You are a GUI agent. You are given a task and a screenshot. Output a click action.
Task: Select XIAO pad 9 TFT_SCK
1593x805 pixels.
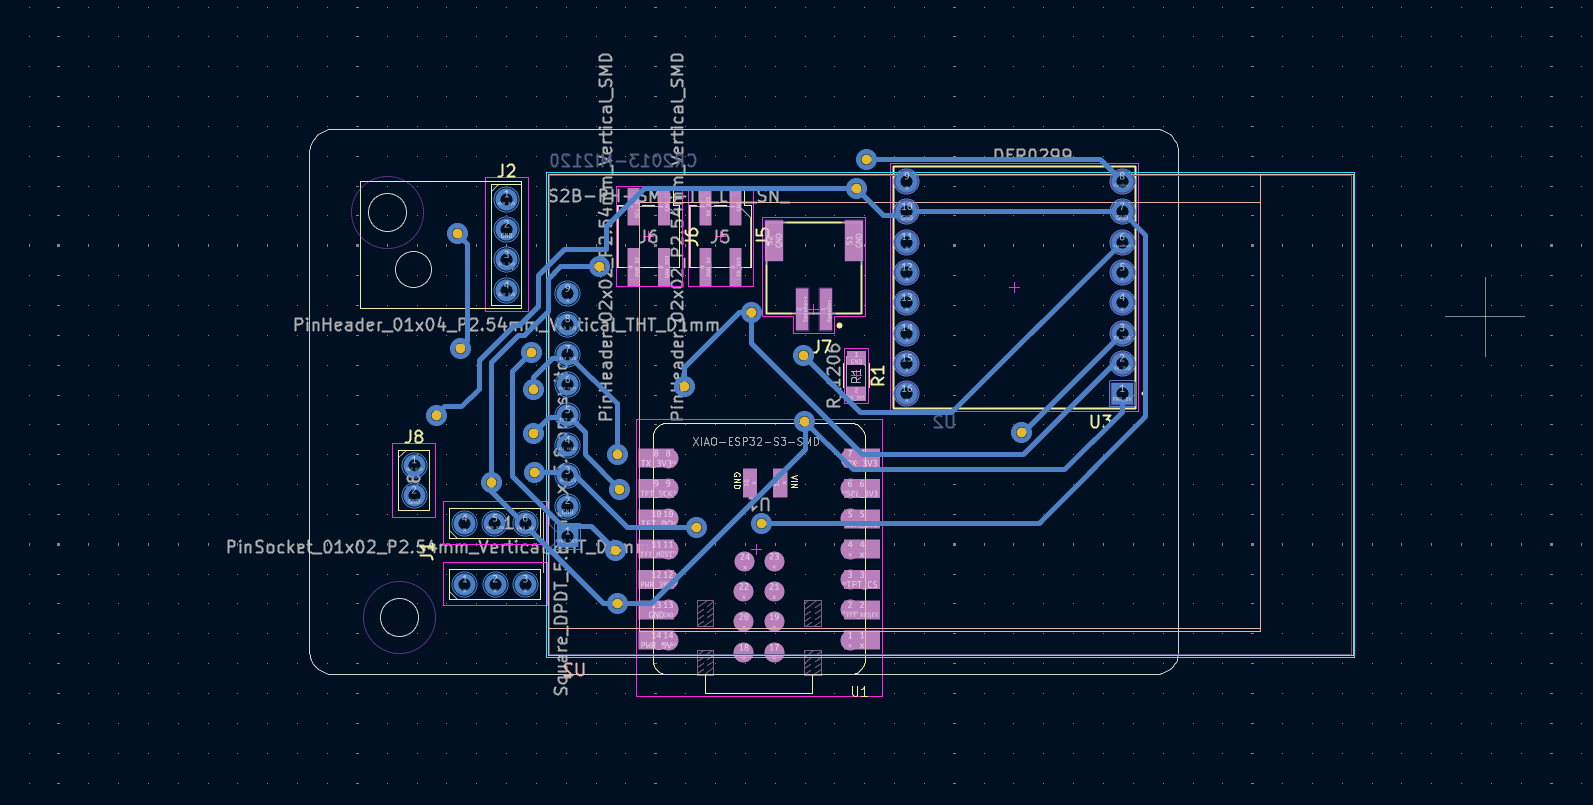(x=658, y=488)
